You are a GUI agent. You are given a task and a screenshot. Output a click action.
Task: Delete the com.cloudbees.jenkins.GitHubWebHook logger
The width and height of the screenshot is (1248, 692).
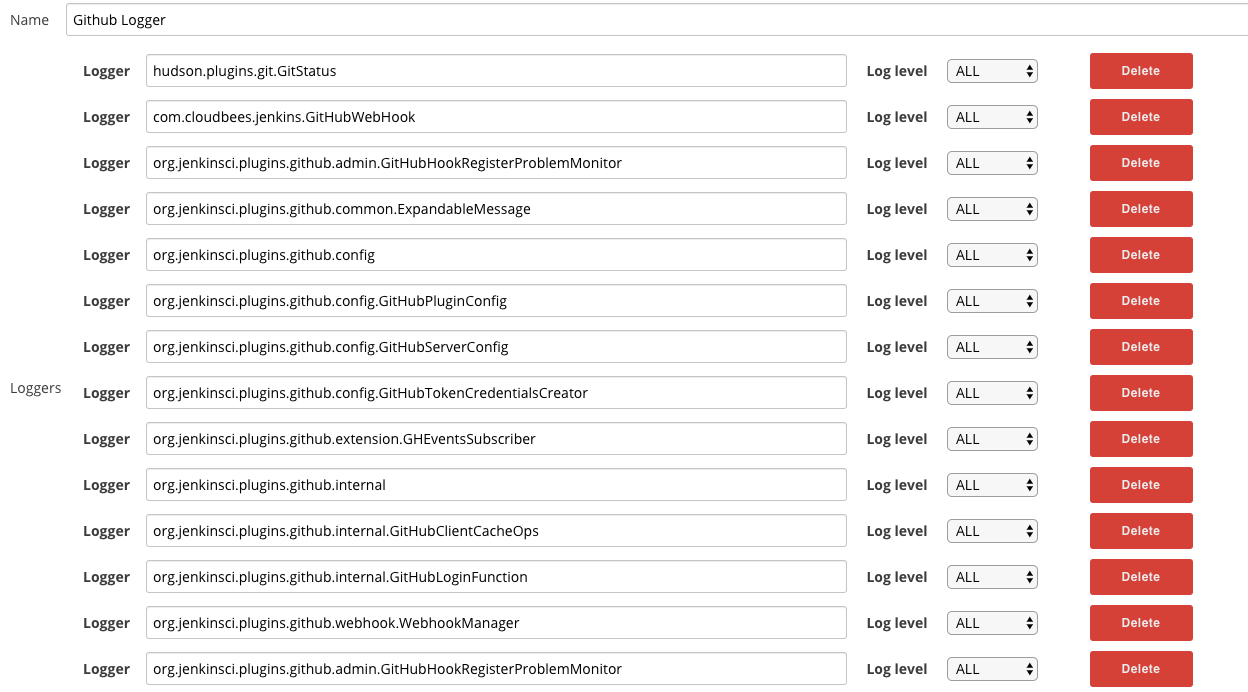[x=1140, y=116]
